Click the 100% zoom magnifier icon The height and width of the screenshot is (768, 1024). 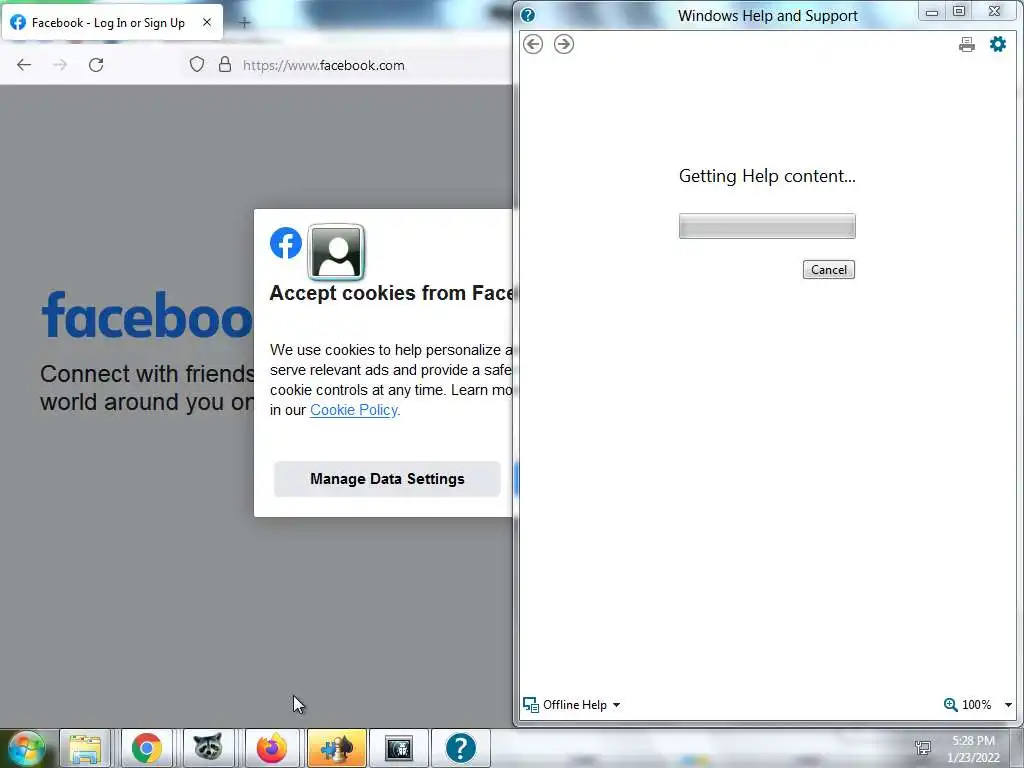[950, 705]
